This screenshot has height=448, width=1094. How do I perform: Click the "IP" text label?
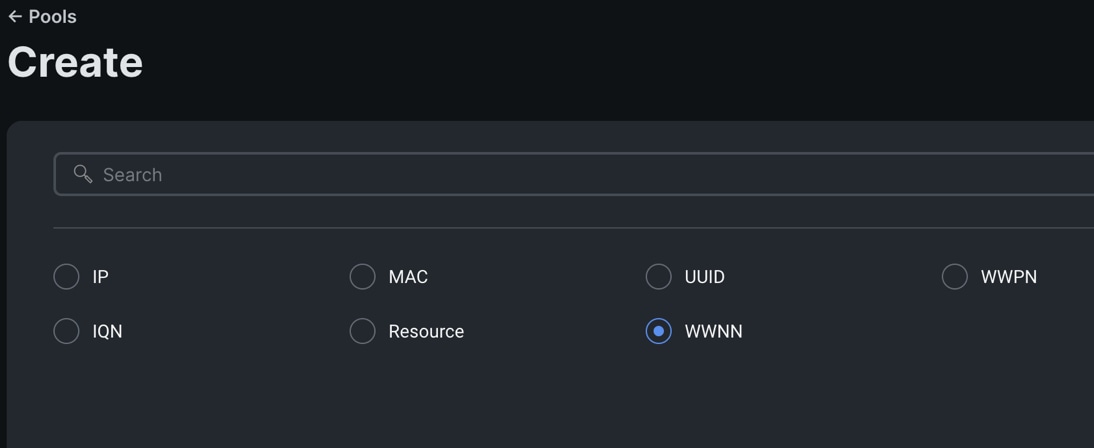click(100, 277)
